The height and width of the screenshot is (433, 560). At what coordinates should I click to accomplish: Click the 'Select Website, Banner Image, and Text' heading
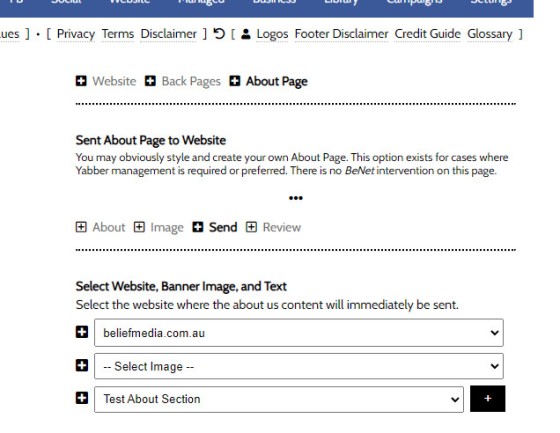click(181, 286)
